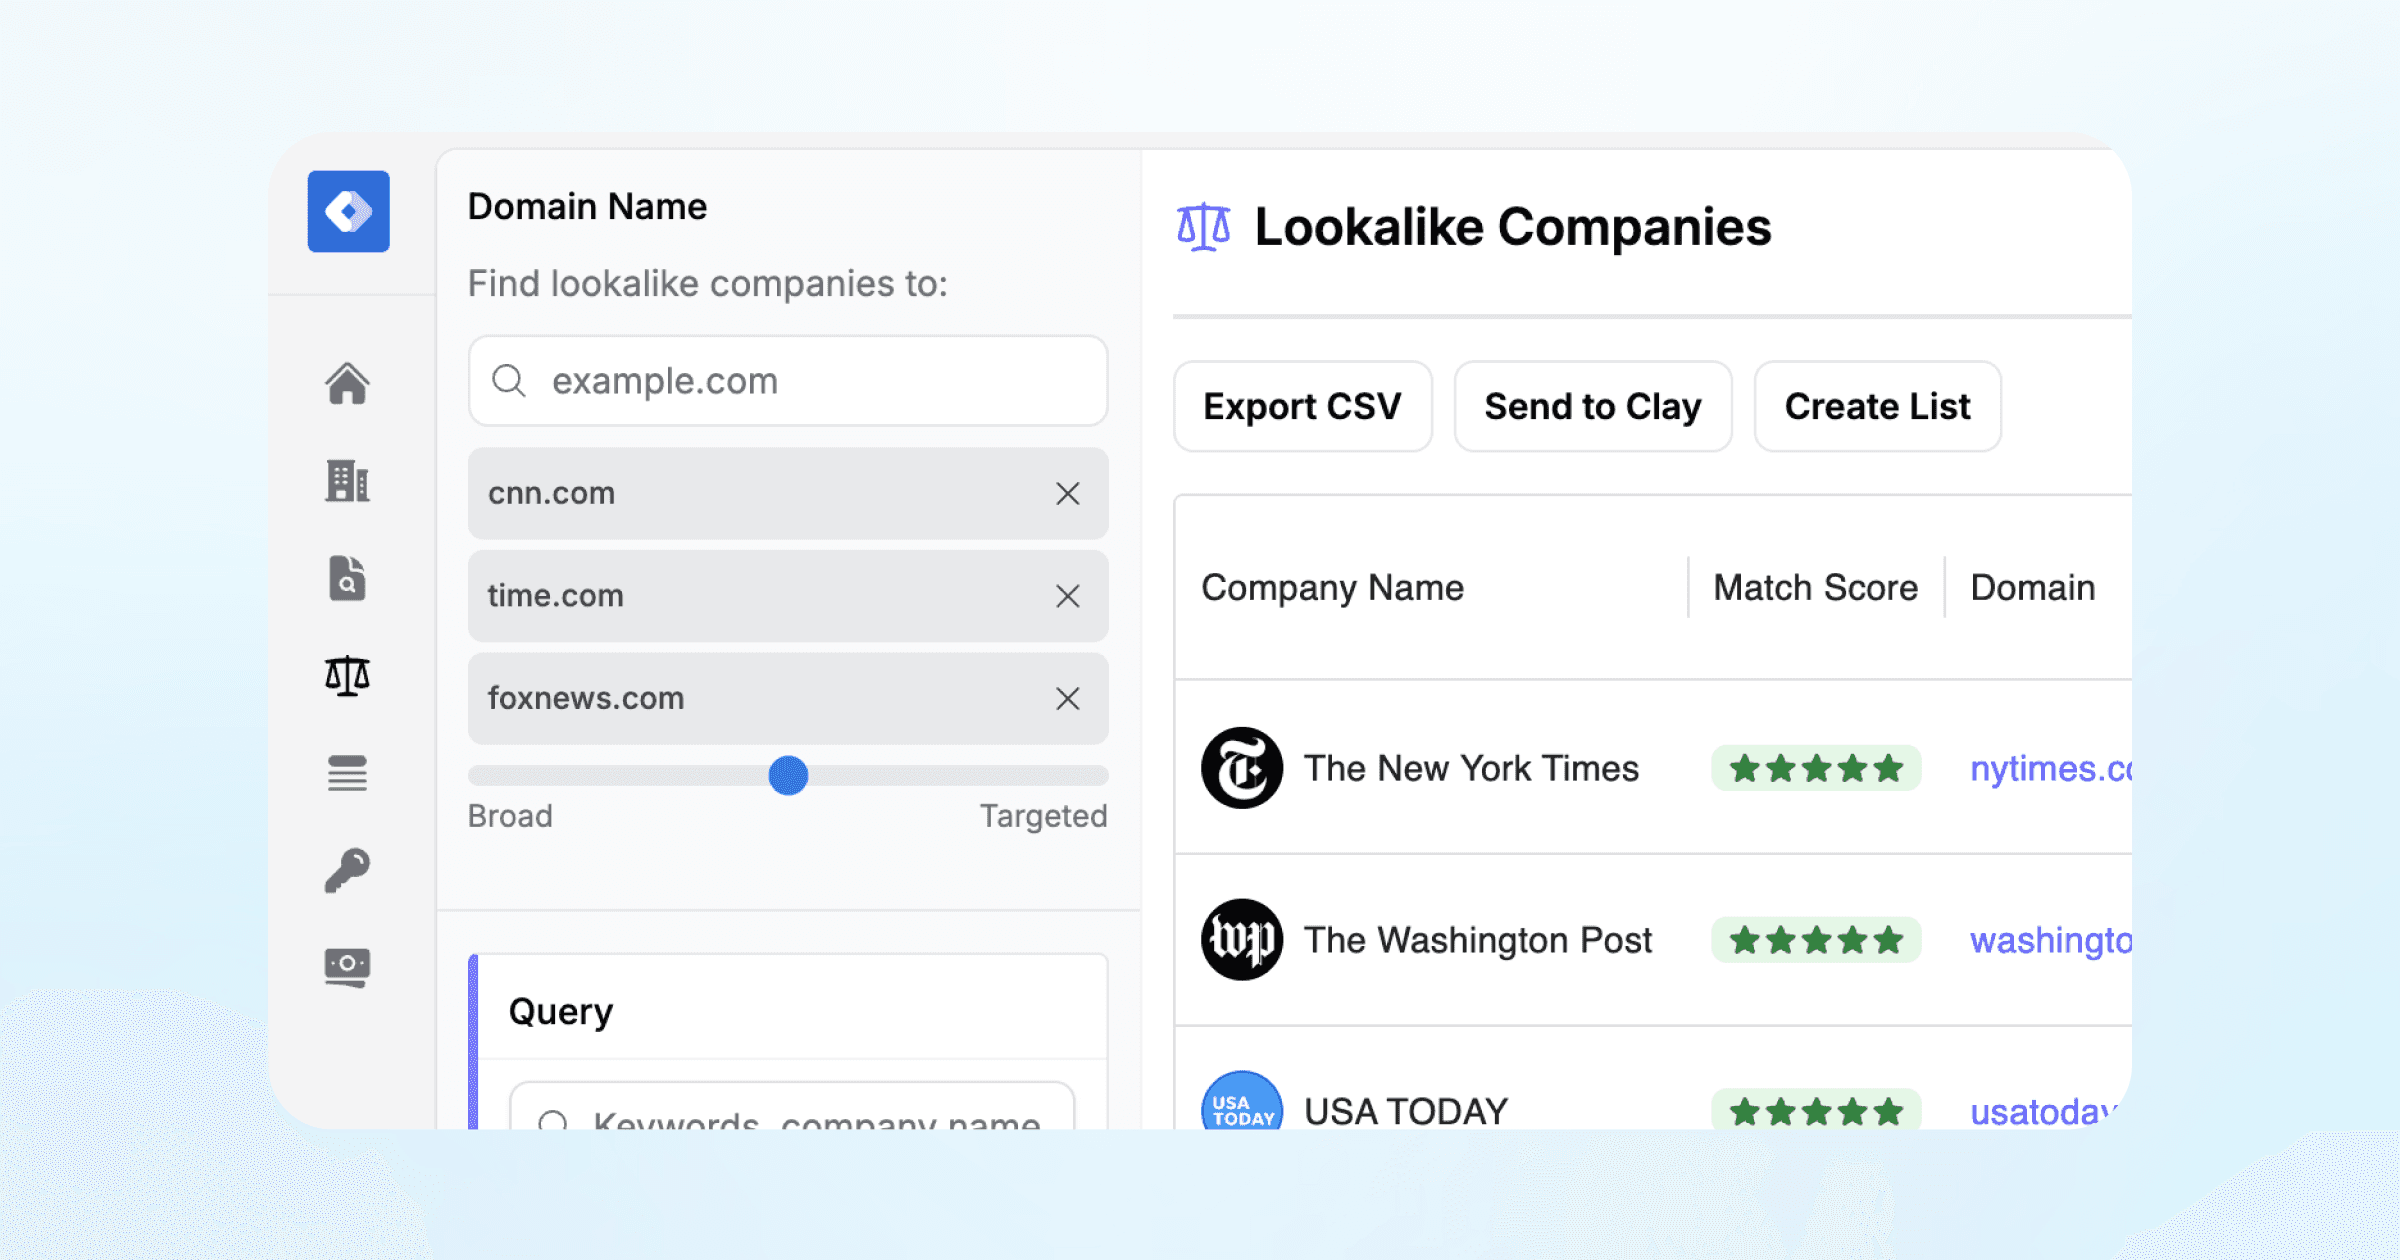Open the document search sidebar icon
Image resolution: width=2400 pixels, height=1260 pixels.
[x=347, y=578]
